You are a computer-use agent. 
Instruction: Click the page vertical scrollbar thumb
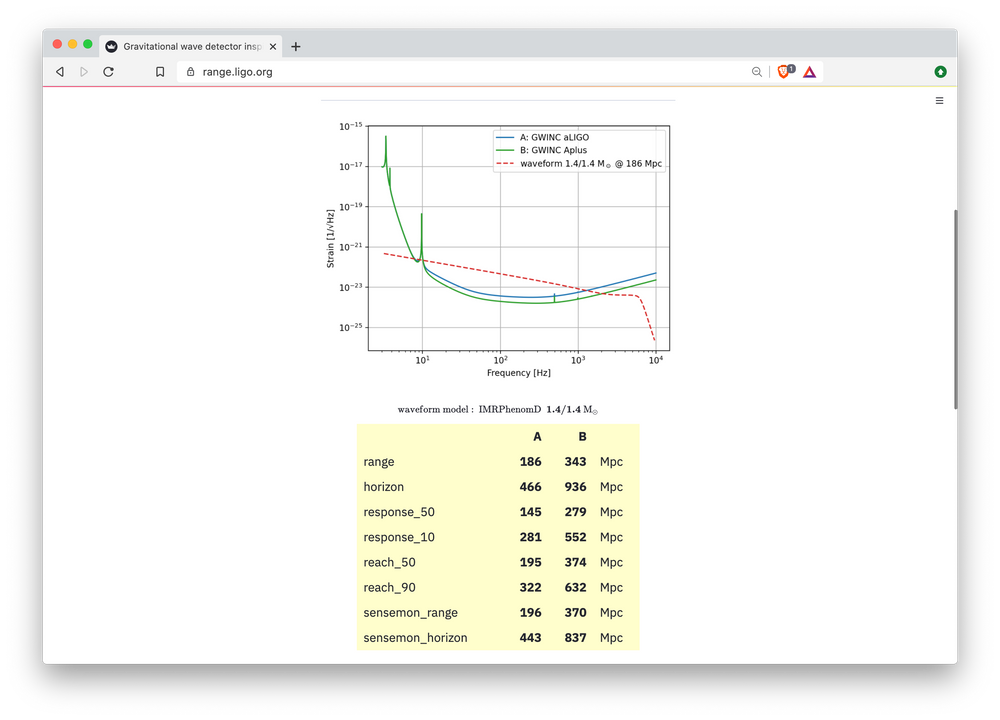955,309
